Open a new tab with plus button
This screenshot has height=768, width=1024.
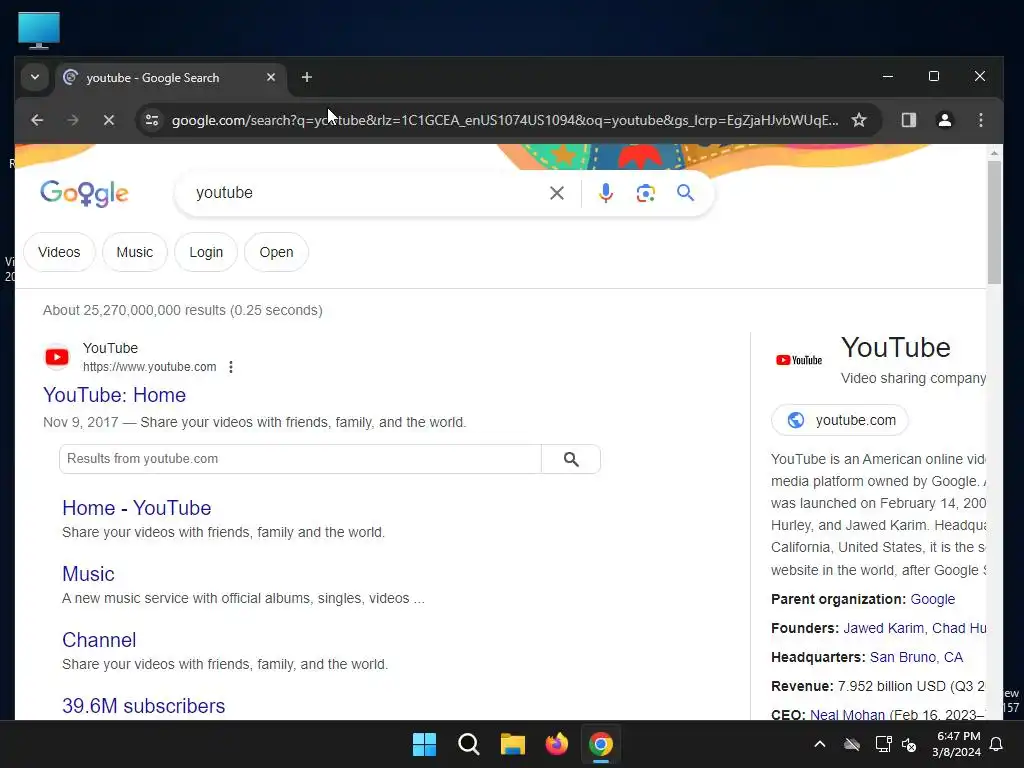(307, 77)
